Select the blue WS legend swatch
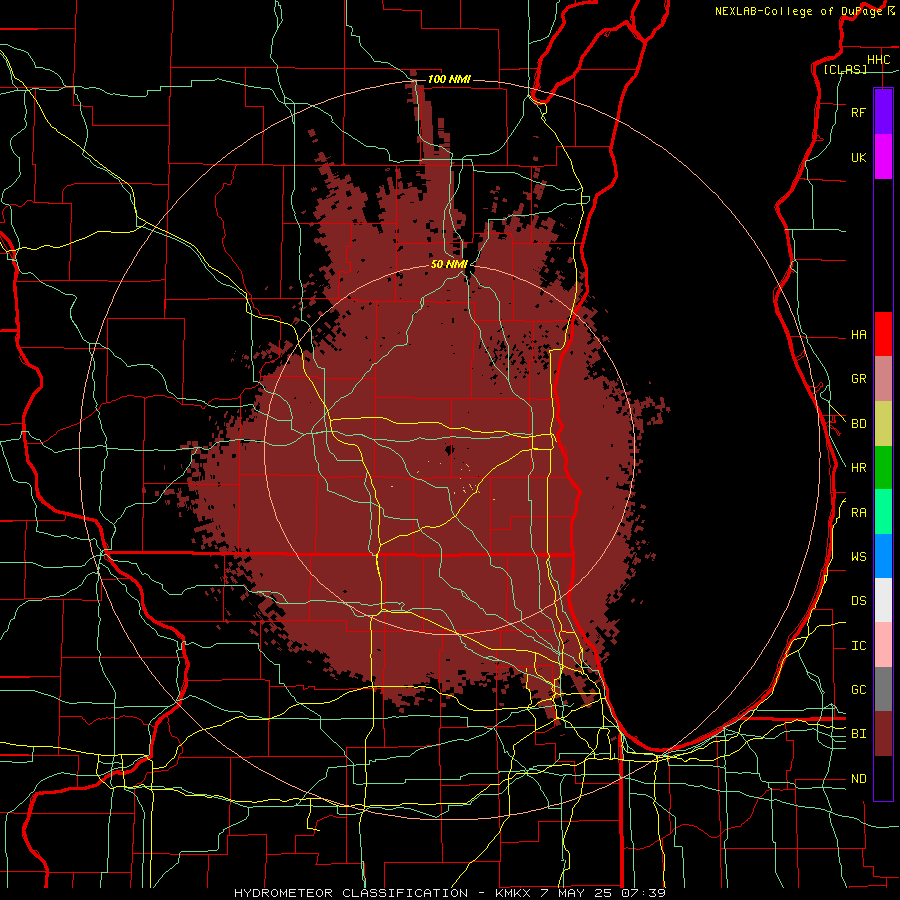The width and height of the screenshot is (900, 900). coord(883,556)
